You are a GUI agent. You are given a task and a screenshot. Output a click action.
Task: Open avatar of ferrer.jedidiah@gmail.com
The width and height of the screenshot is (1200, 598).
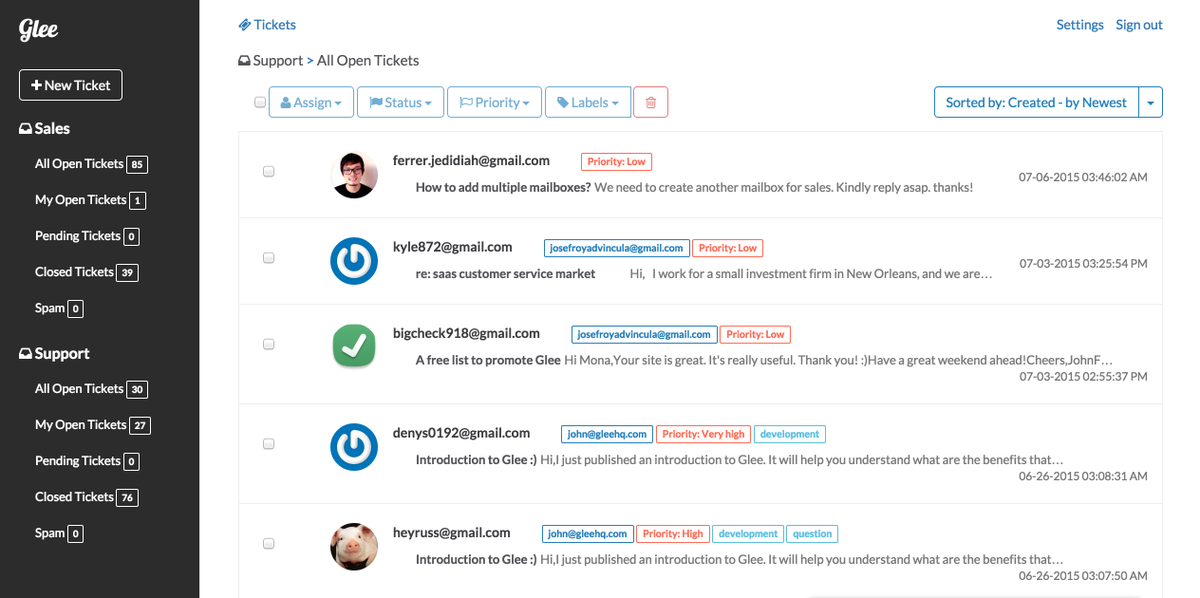point(354,175)
